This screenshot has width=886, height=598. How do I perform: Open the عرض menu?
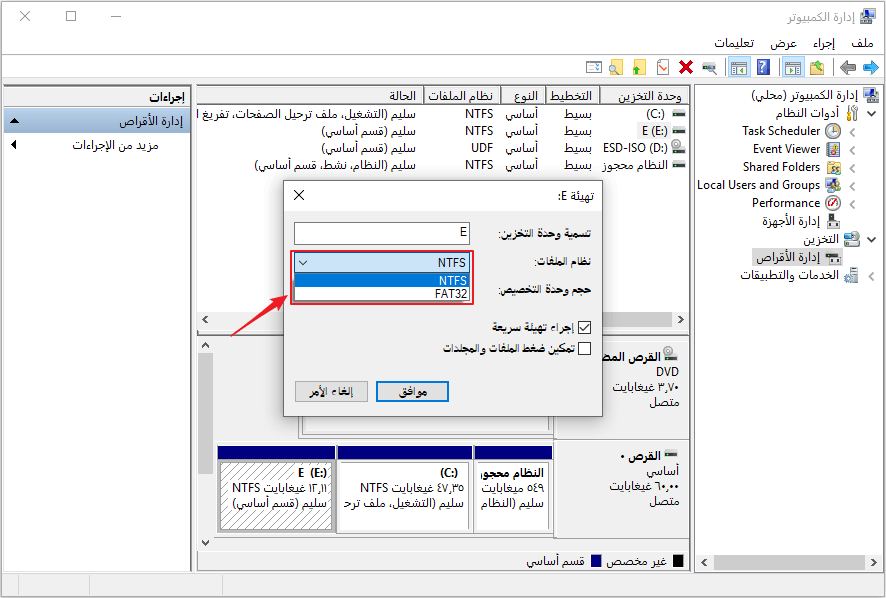coord(783,43)
